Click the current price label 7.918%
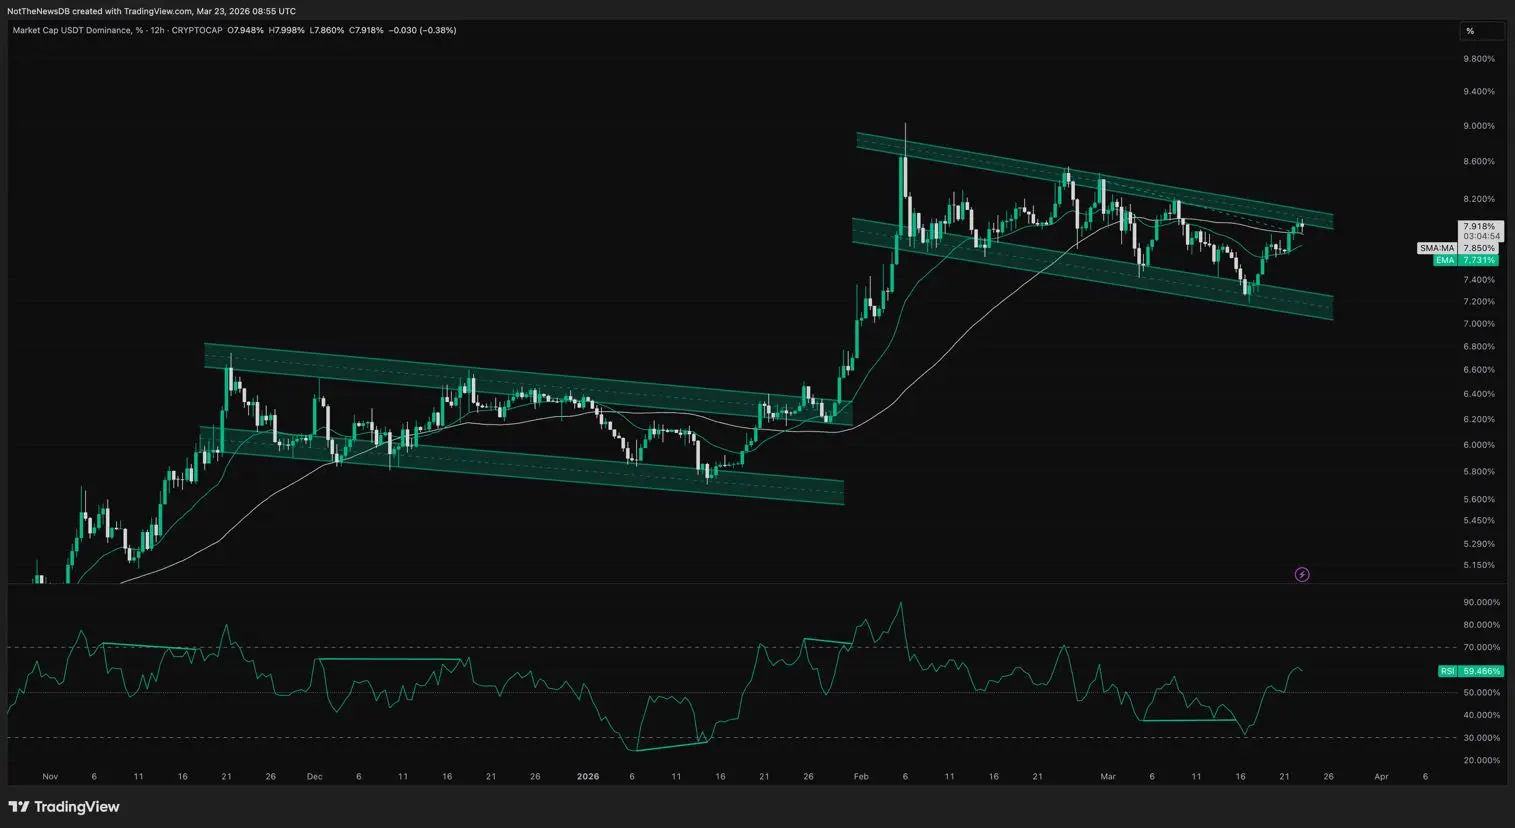 click(1480, 227)
